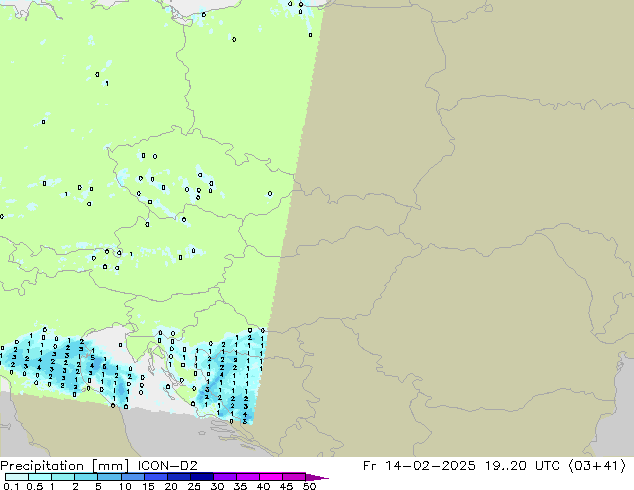Click the '45' legend scale label
Image resolution: width=634 pixels, height=490 pixels.
[x=286, y=486]
